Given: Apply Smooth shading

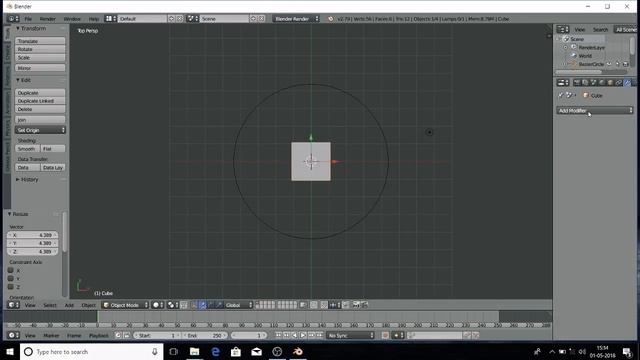Looking at the screenshot, I should (27, 149).
